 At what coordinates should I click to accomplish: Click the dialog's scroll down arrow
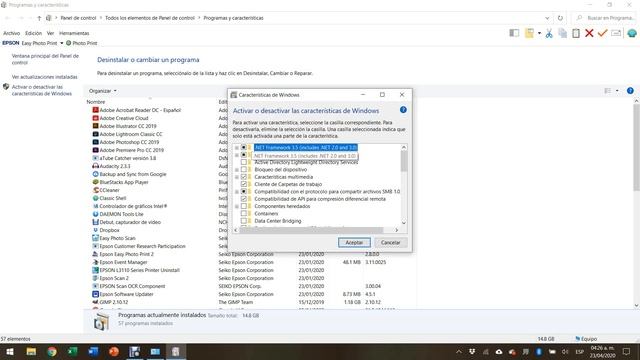coord(404,223)
